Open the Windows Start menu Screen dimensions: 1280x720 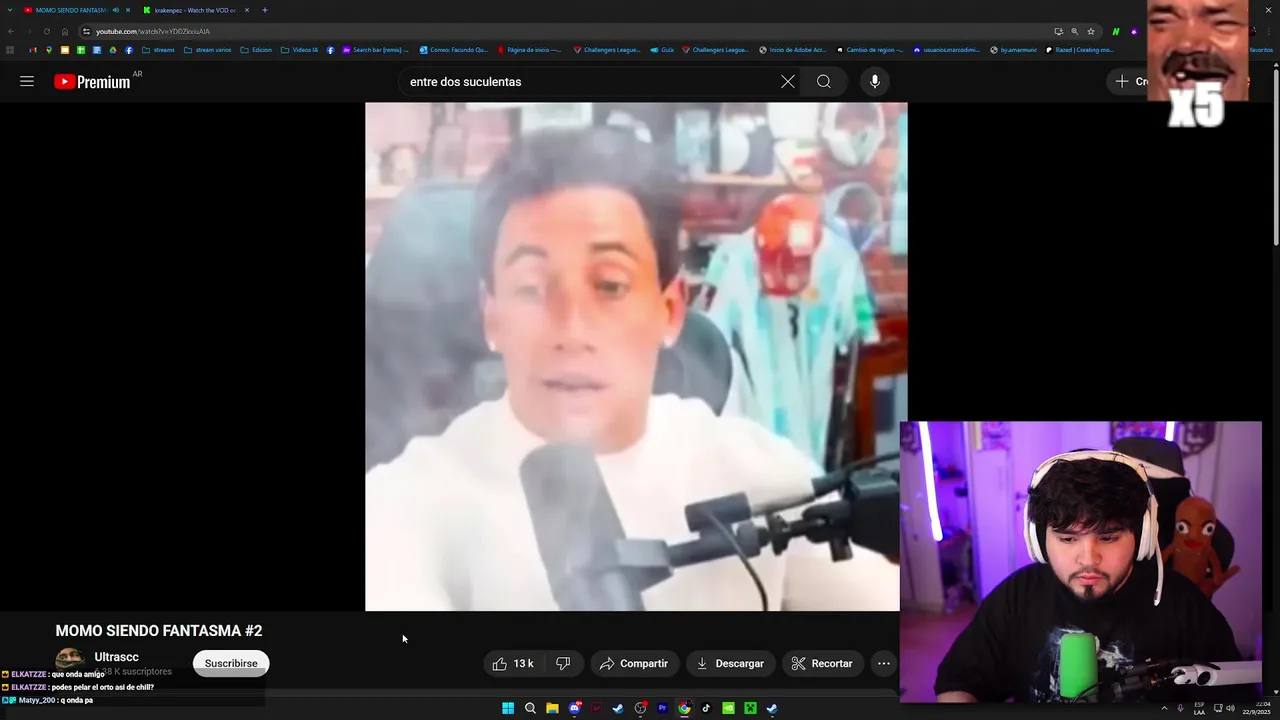point(508,708)
